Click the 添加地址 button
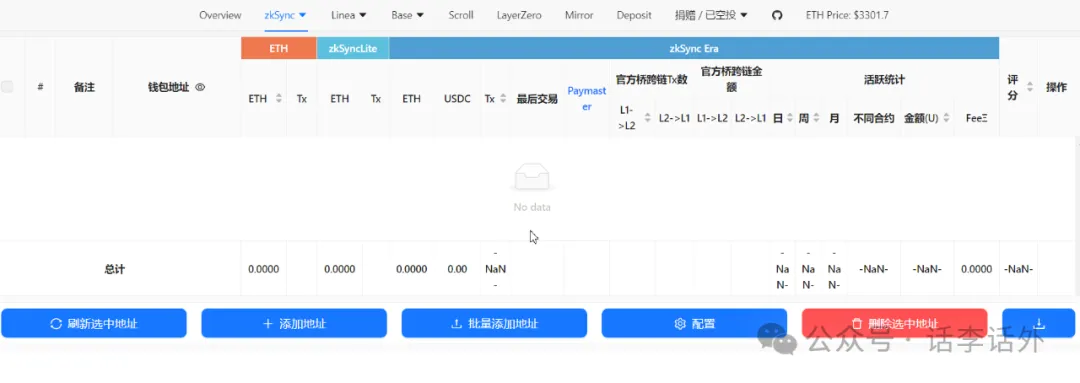The height and width of the screenshot is (383, 1080). pos(294,323)
